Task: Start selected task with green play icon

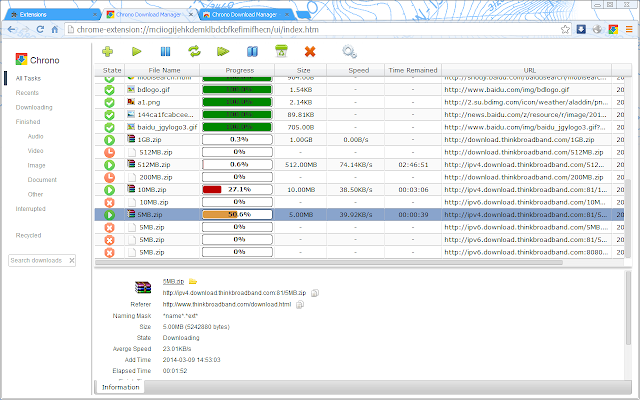Action: coord(136,51)
